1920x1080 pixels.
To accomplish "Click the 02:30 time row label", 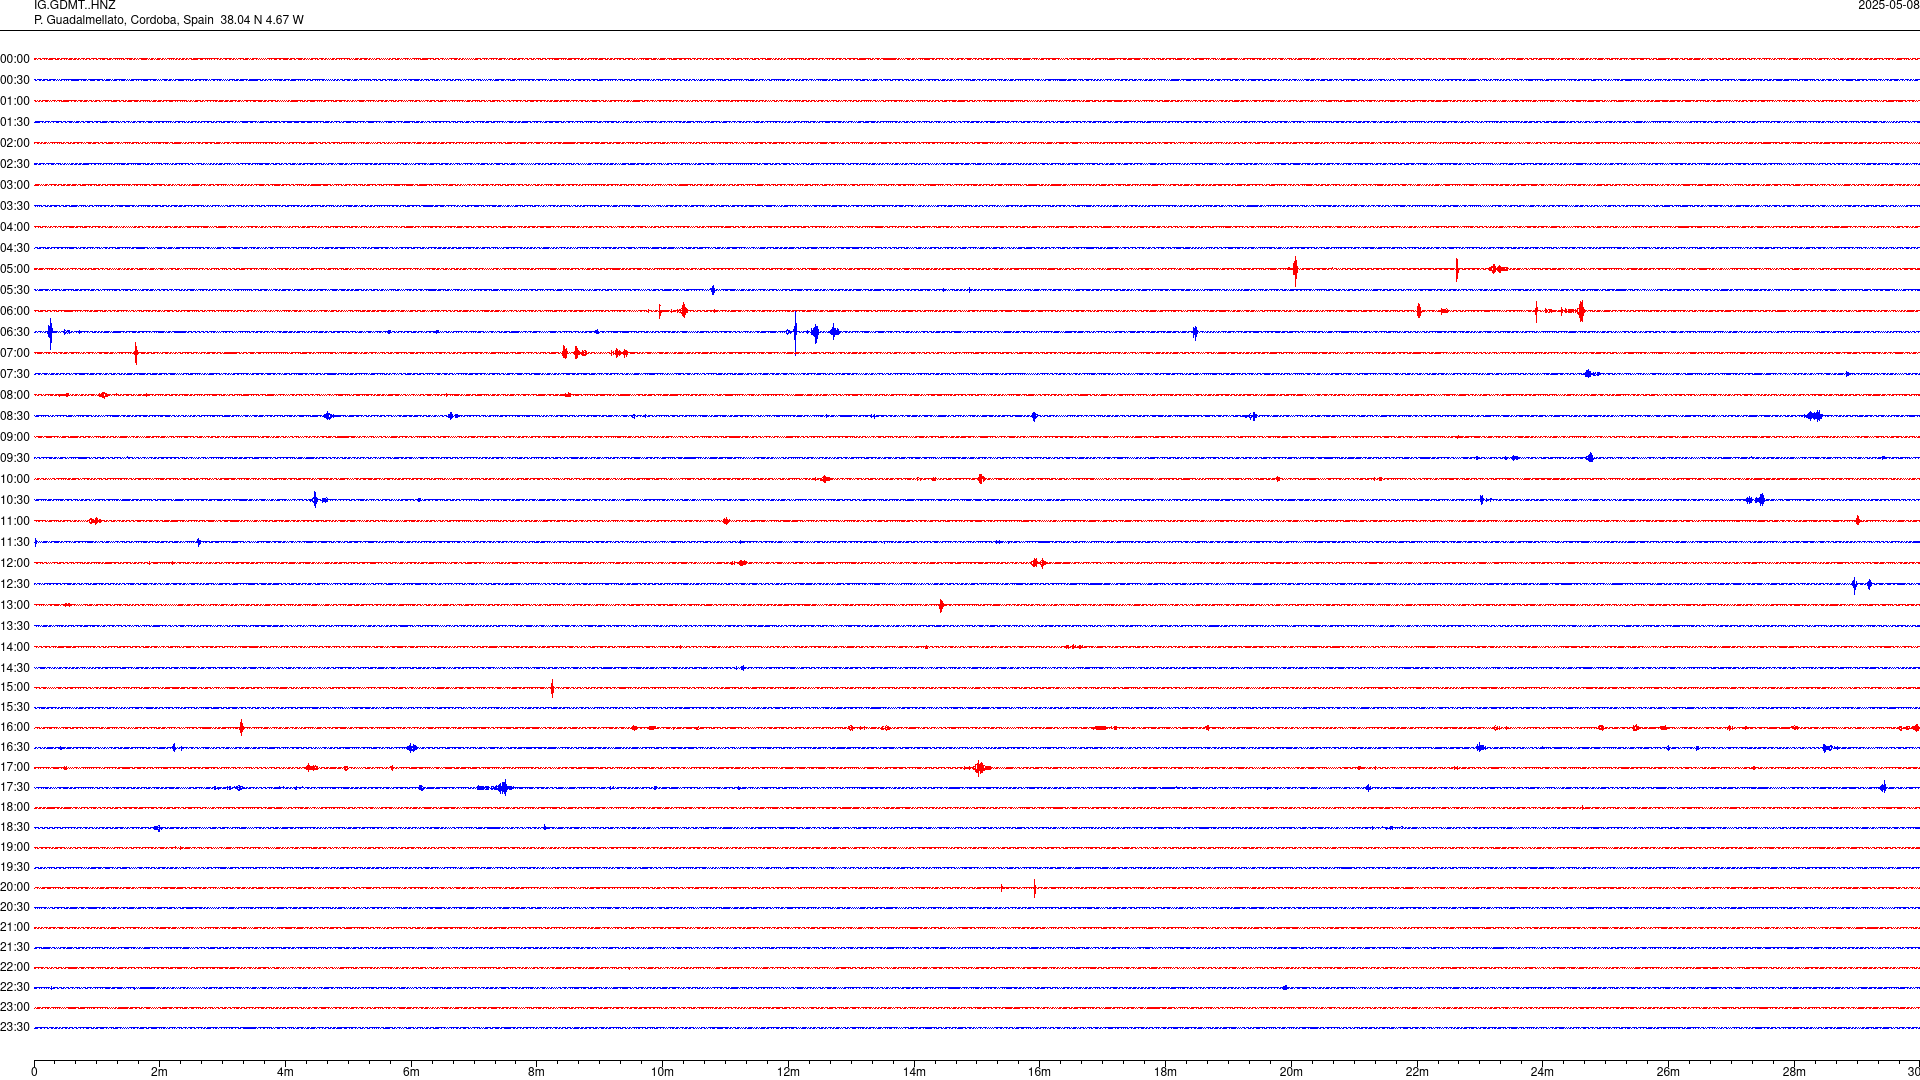I will (15, 164).
